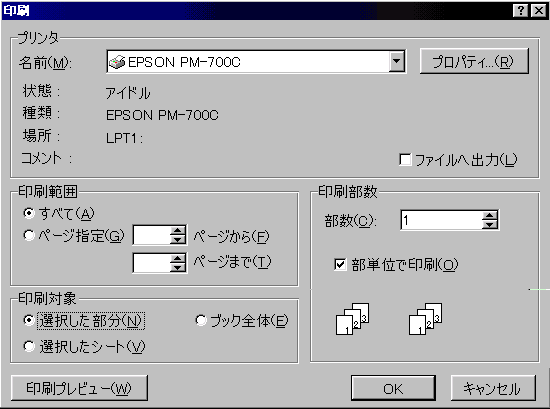Click the help question mark icon
This screenshot has height=409, width=550.
point(521,11)
